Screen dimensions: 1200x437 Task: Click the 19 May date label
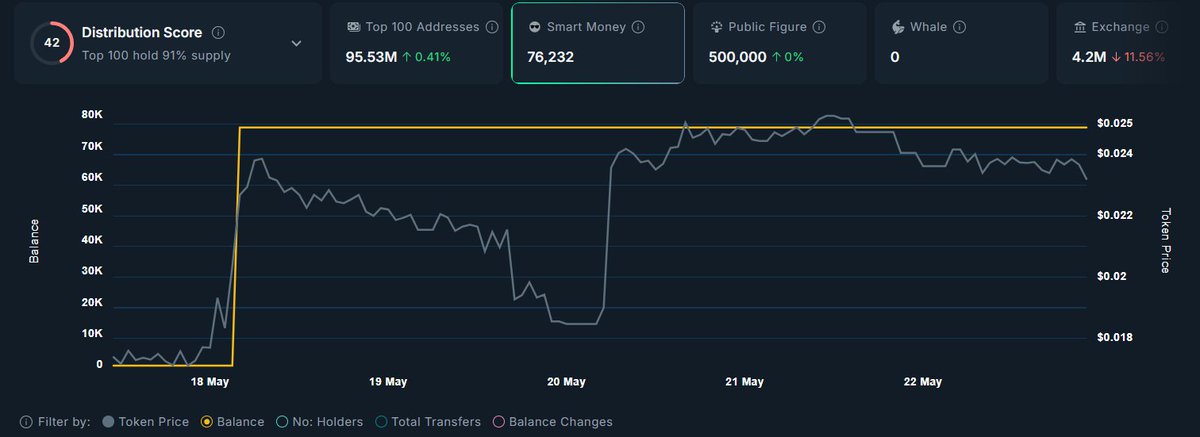(388, 382)
